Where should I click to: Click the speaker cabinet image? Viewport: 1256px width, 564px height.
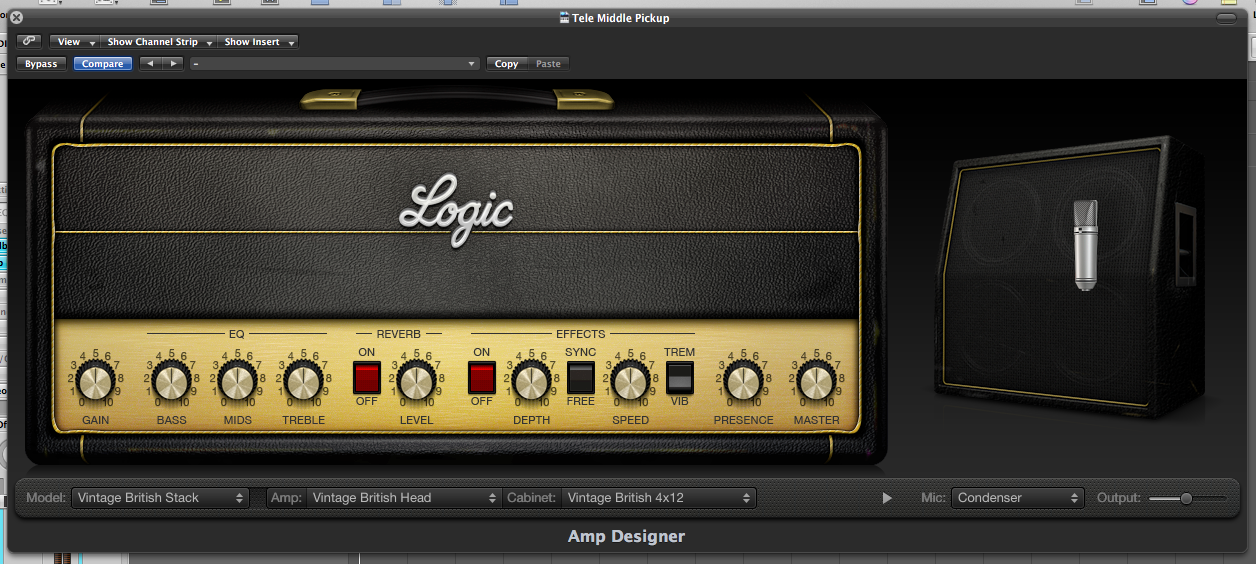[1072, 276]
